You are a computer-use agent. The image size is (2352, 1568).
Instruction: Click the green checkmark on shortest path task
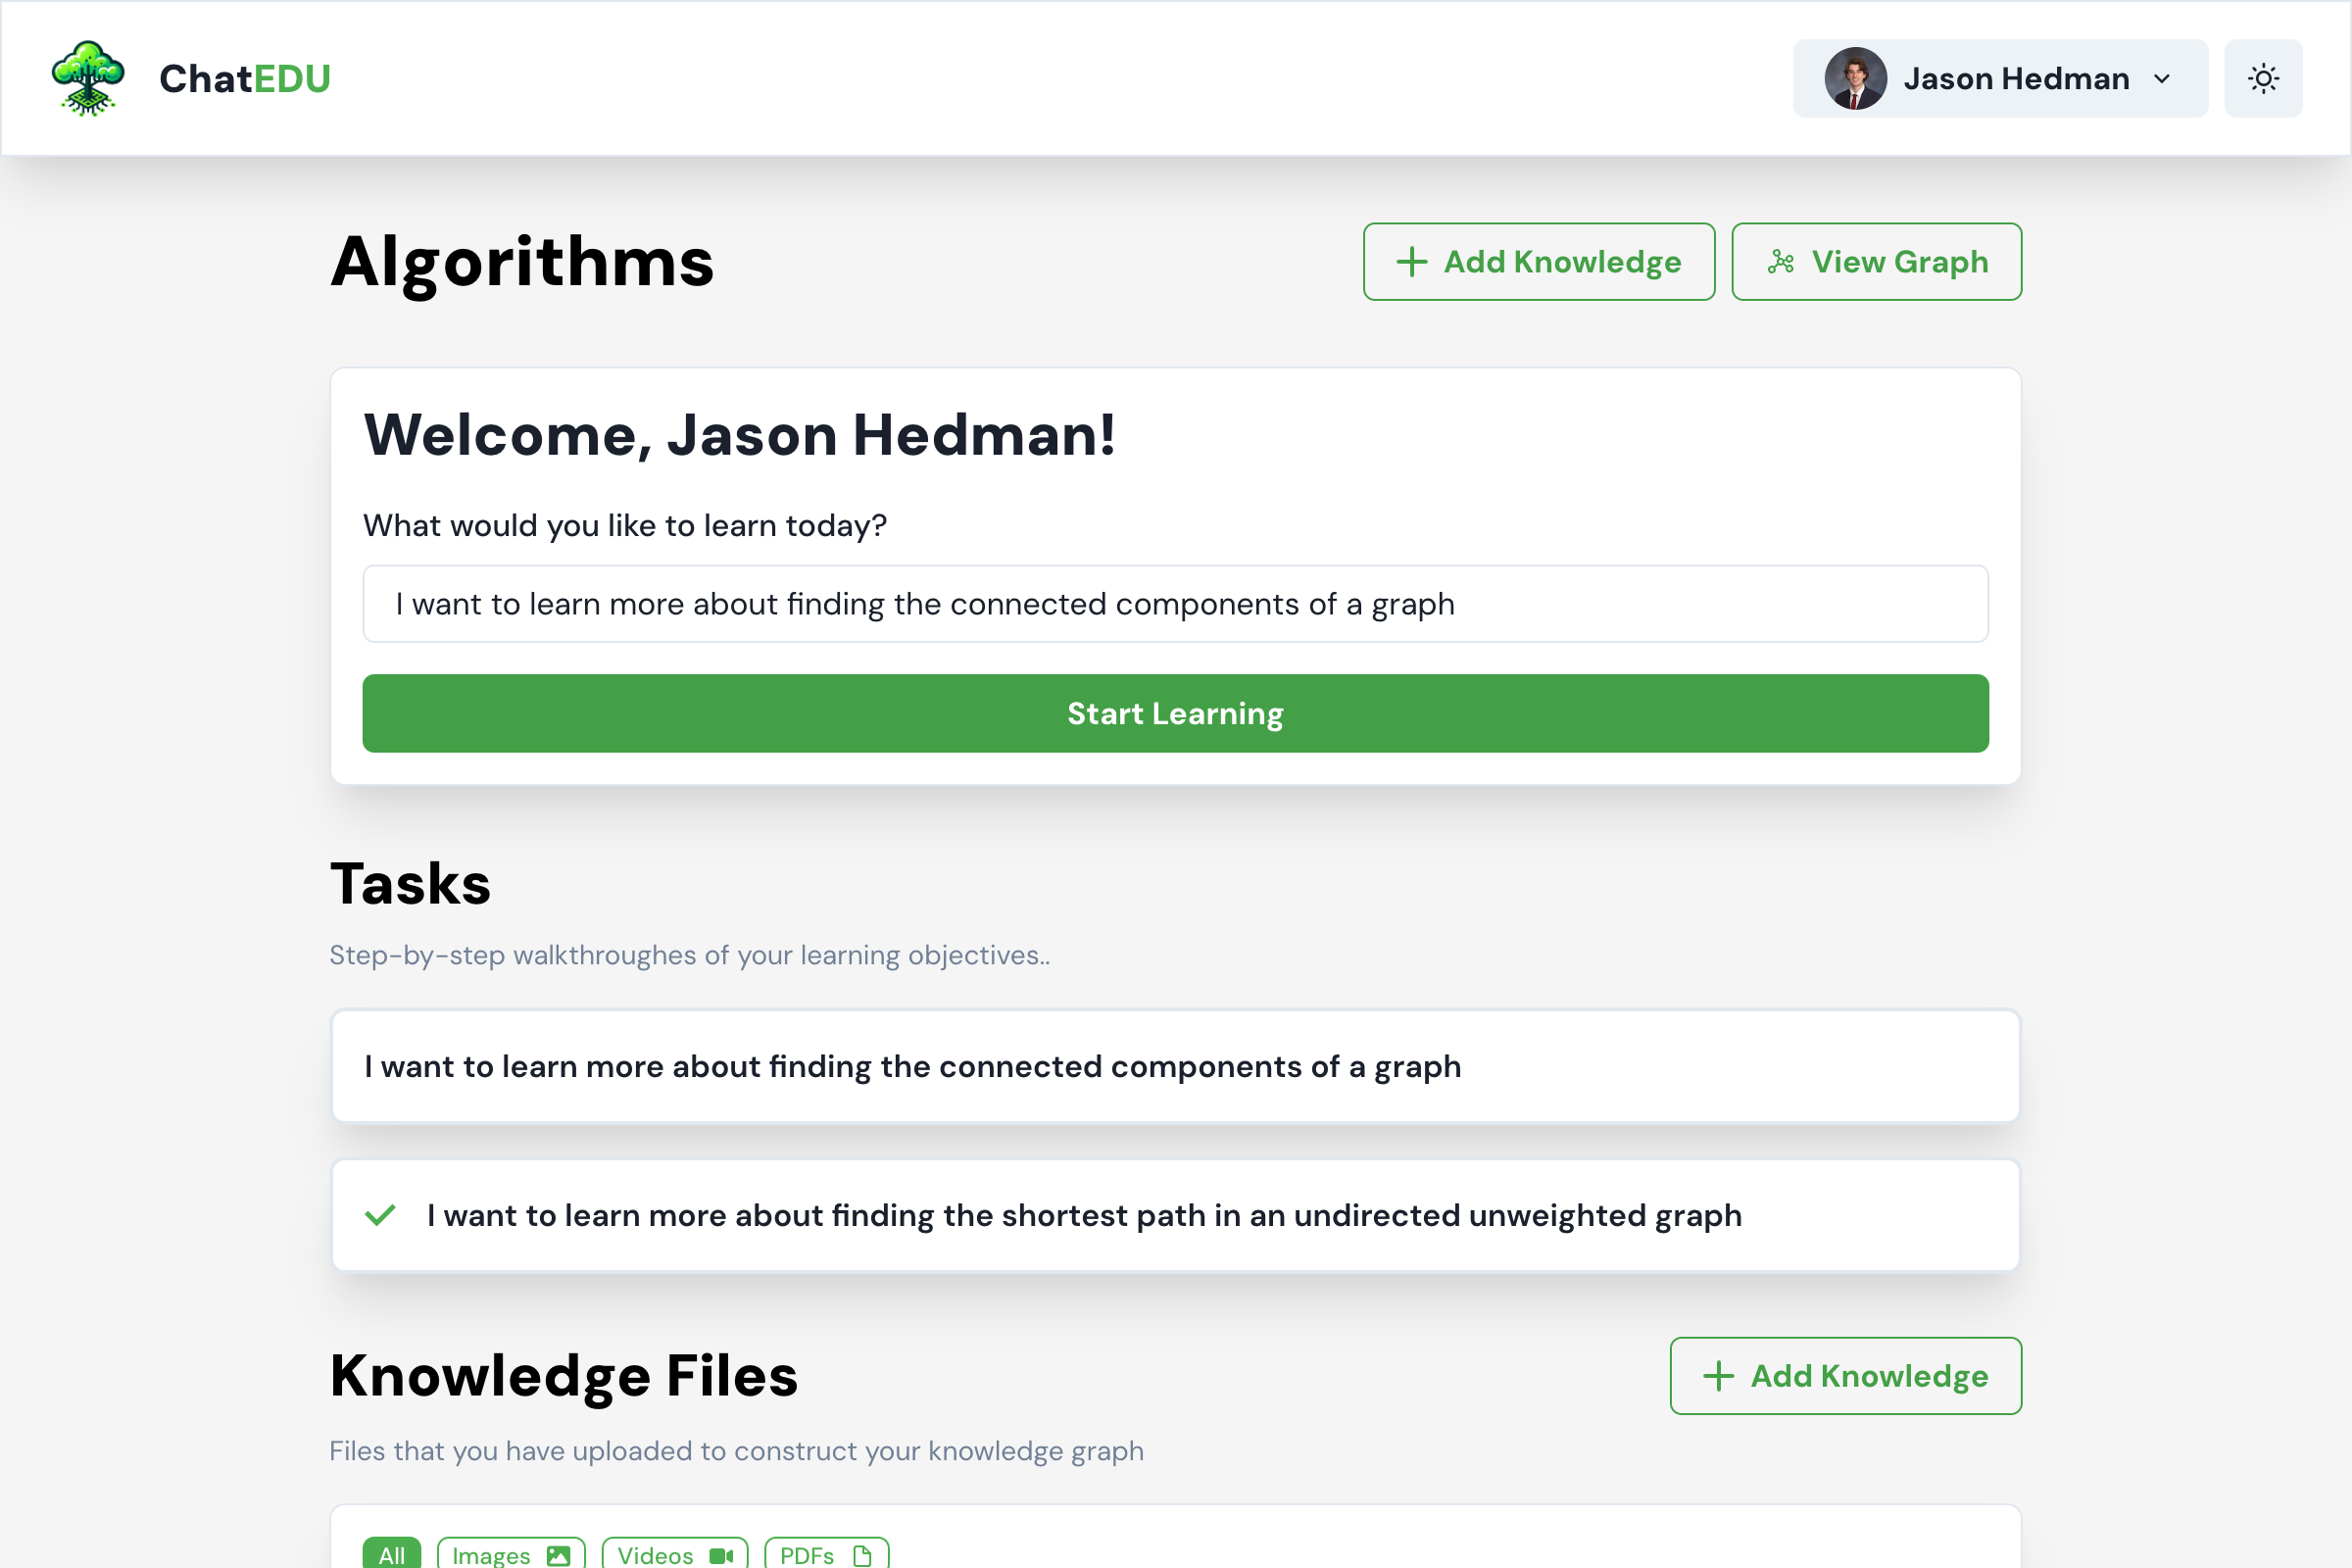coord(380,1215)
